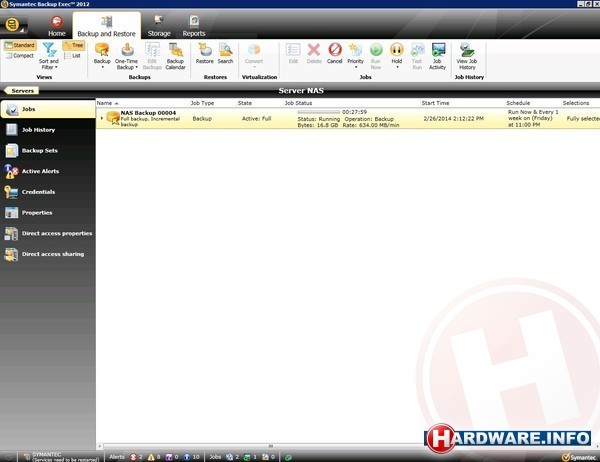Click the Symantec logo in status bar
600x462 pixels.
[579, 457]
